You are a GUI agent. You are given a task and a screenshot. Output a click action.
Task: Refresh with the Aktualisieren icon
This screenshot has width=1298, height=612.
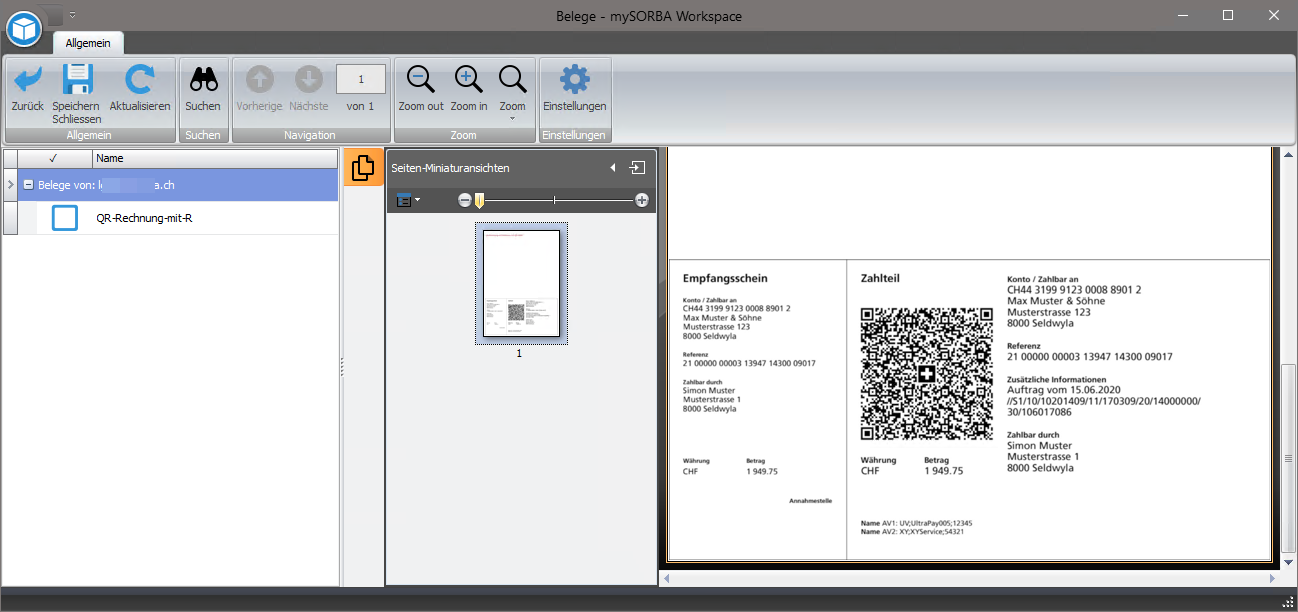tap(140, 86)
